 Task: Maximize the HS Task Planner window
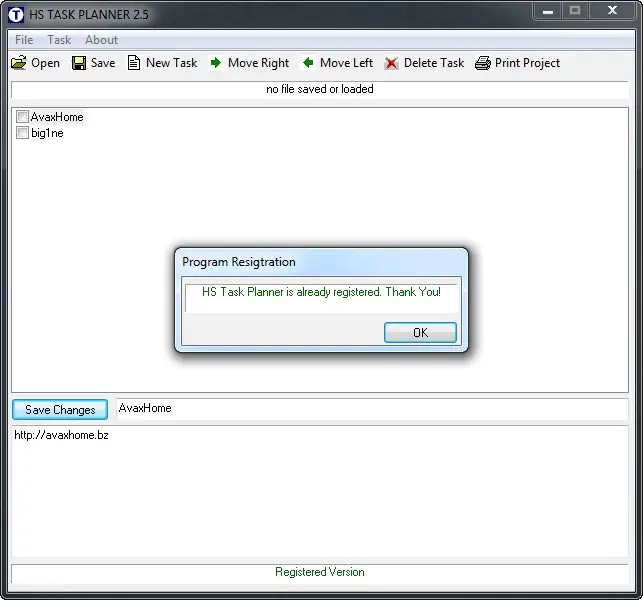pyautogui.click(x=575, y=11)
